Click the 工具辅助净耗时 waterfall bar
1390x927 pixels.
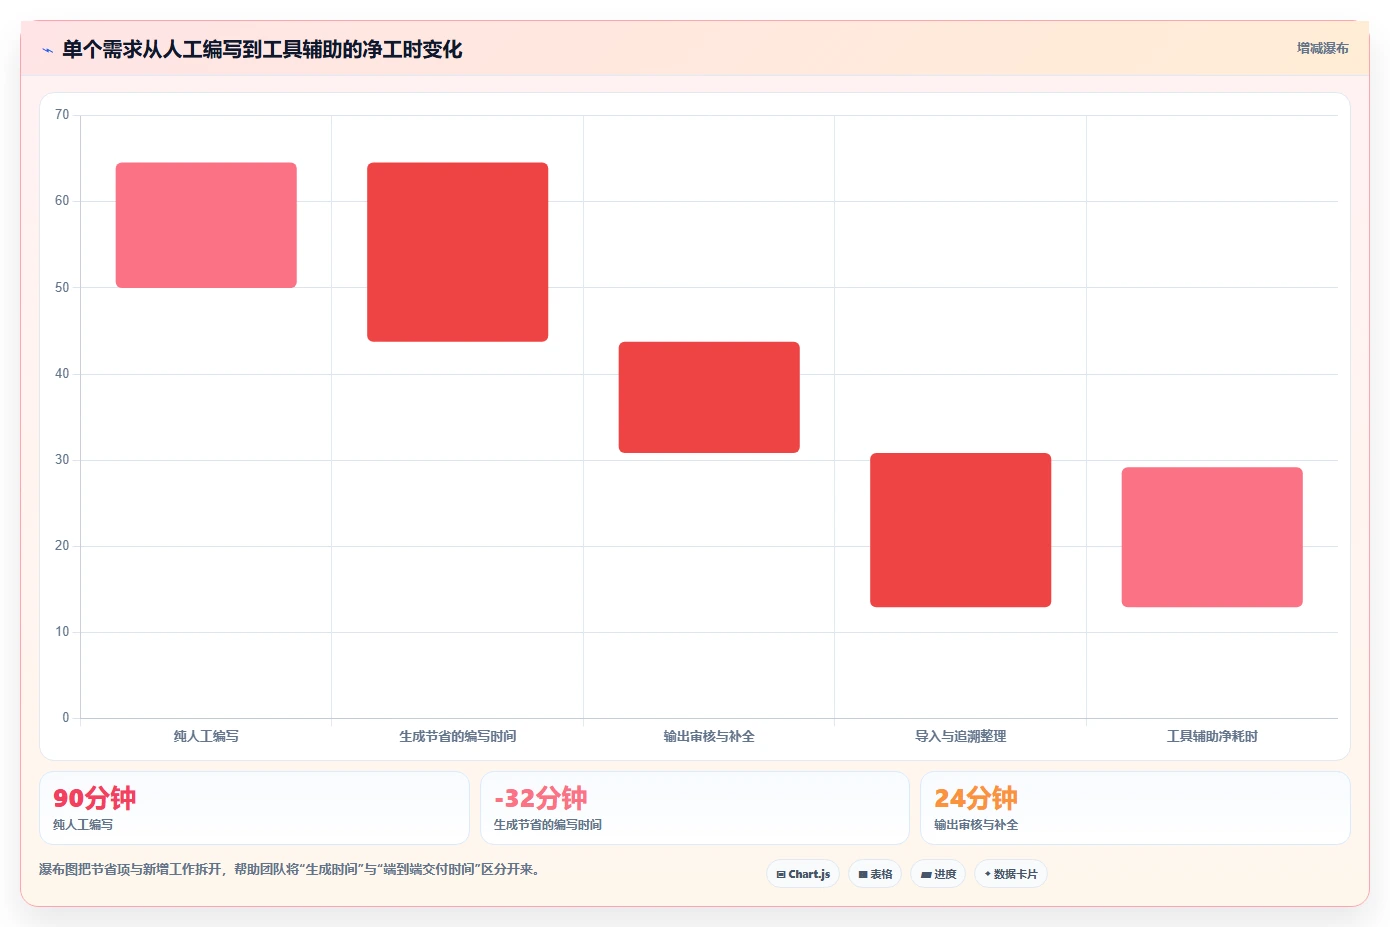(1212, 537)
